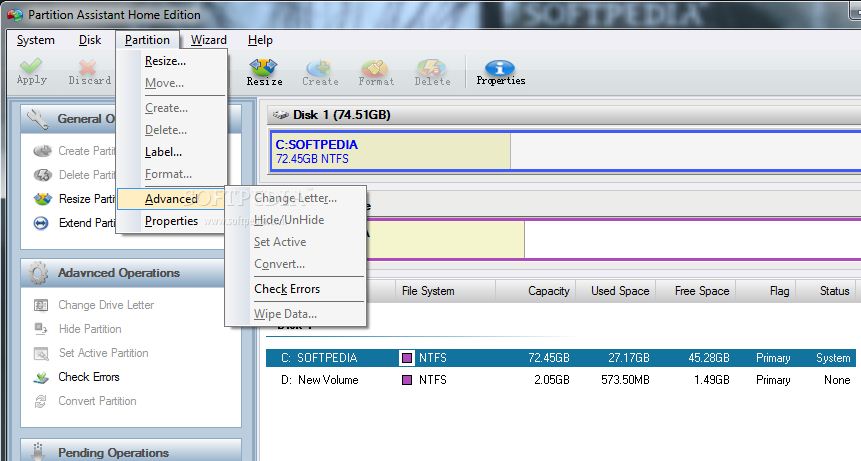
Task: Click the Set Active Partition link
Action: click(x=103, y=353)
